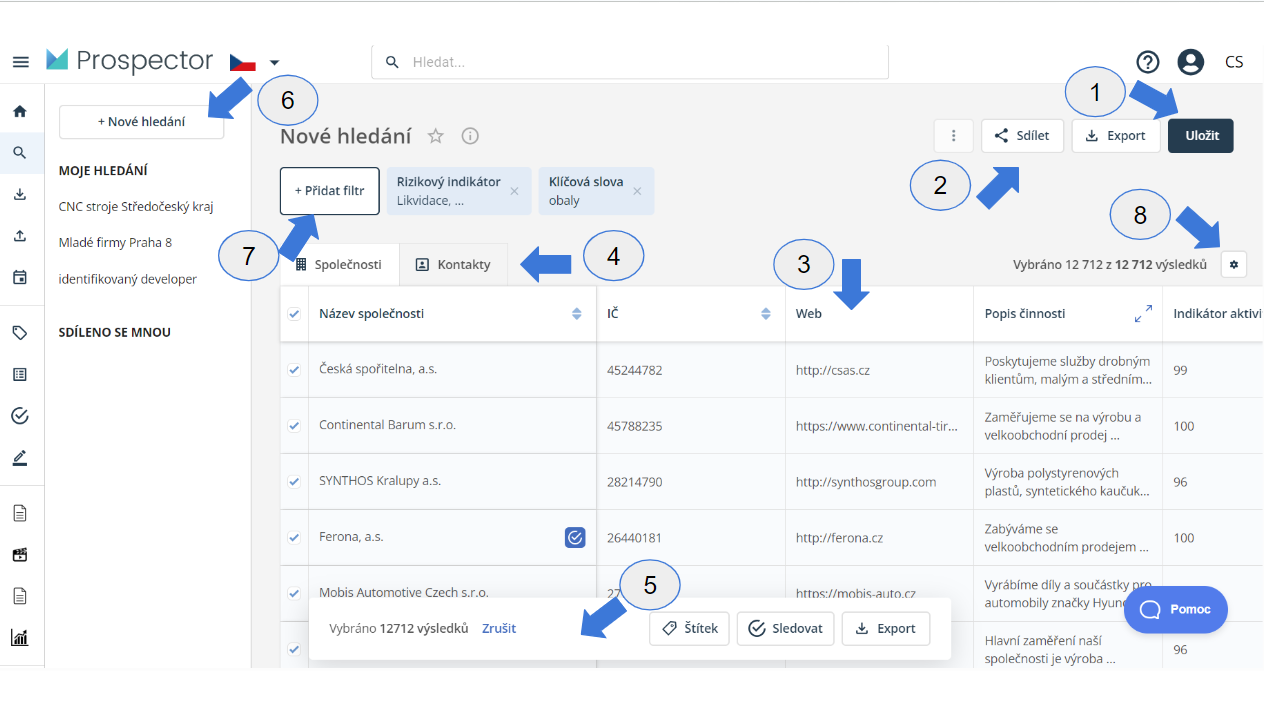Uncheck Mobis Automotive Czech s.r.o. row
This screenshot has width=1264, height=712.
pos(294,593)
